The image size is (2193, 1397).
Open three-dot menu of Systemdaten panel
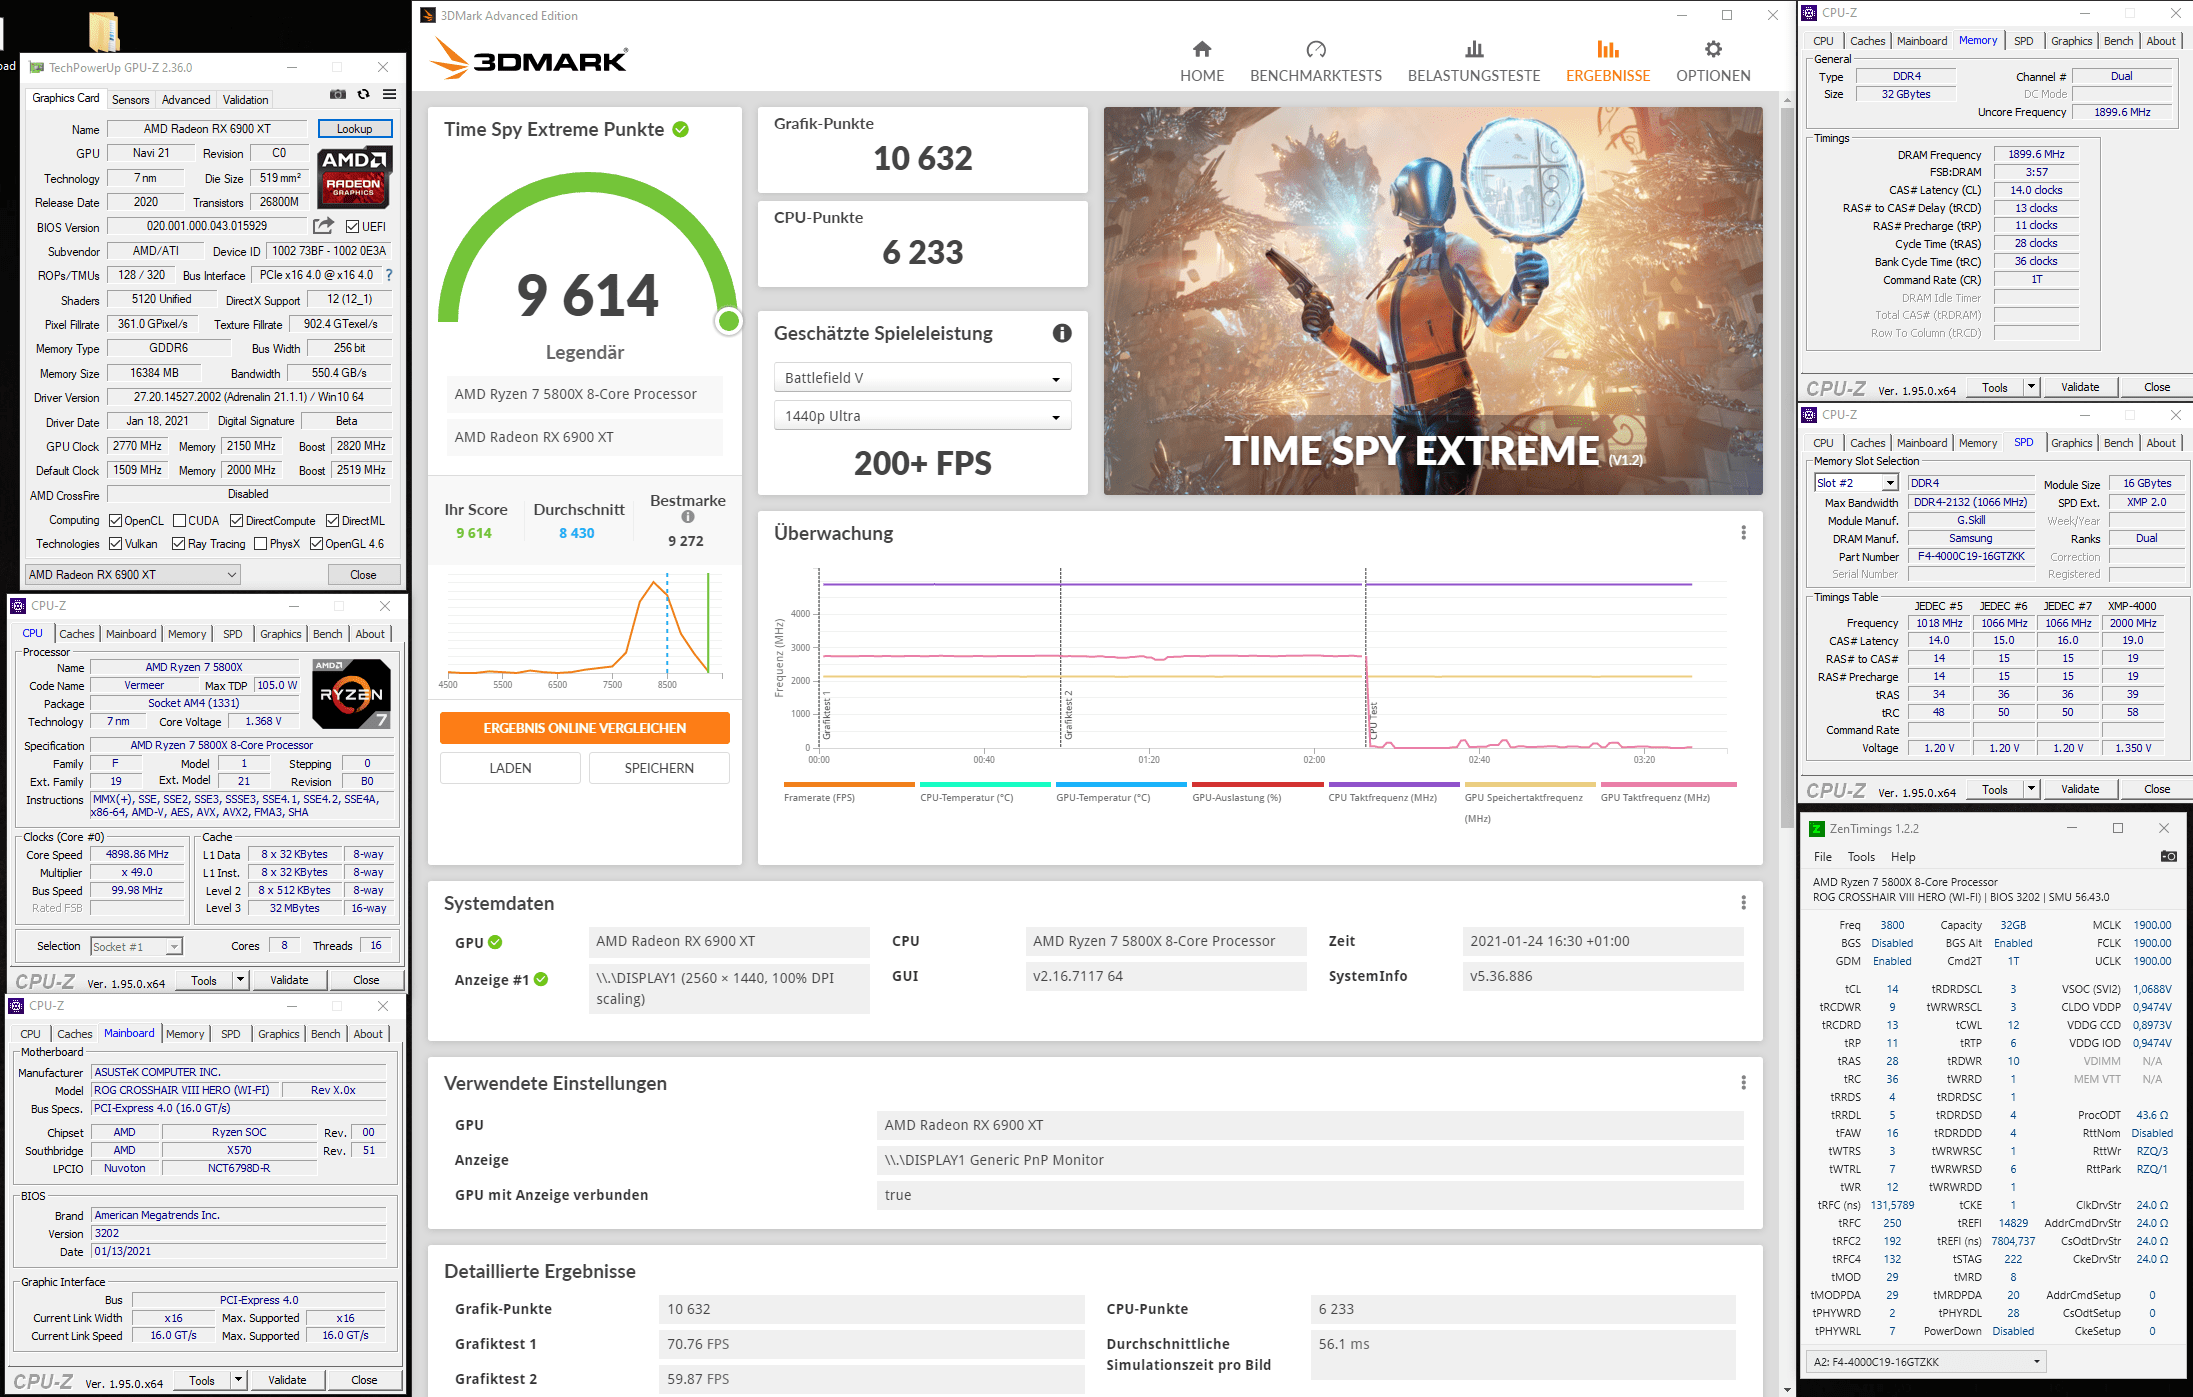pos(1743,903)
